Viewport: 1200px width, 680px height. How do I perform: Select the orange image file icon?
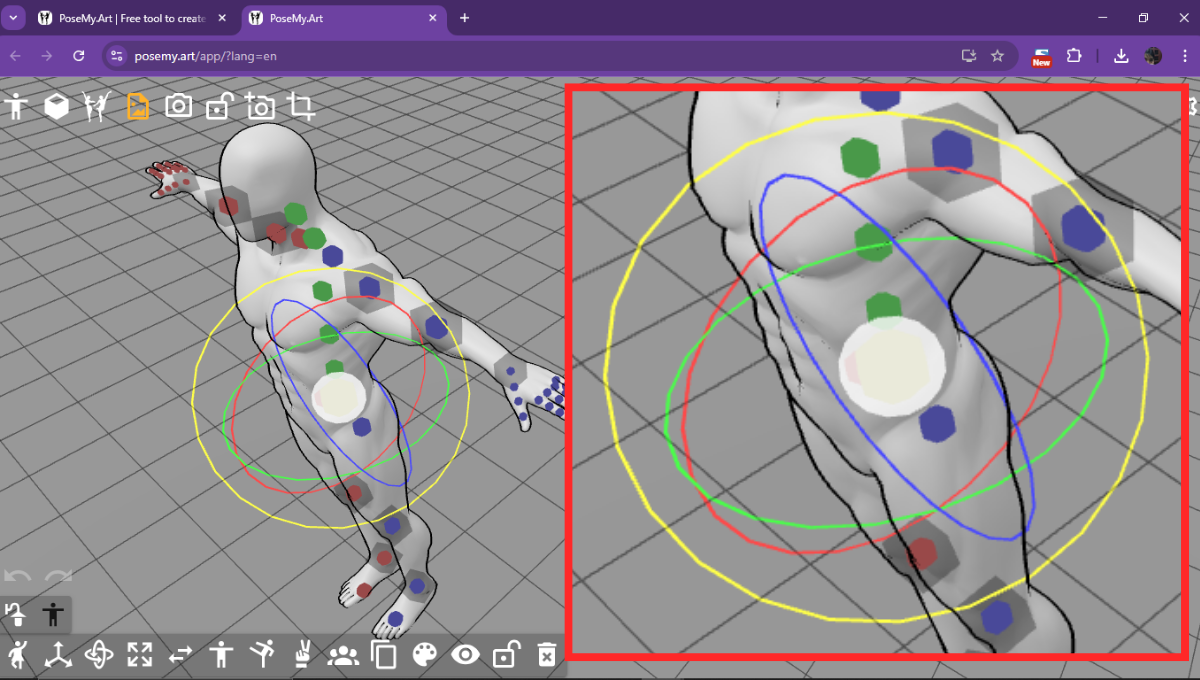tap(138, 106)
